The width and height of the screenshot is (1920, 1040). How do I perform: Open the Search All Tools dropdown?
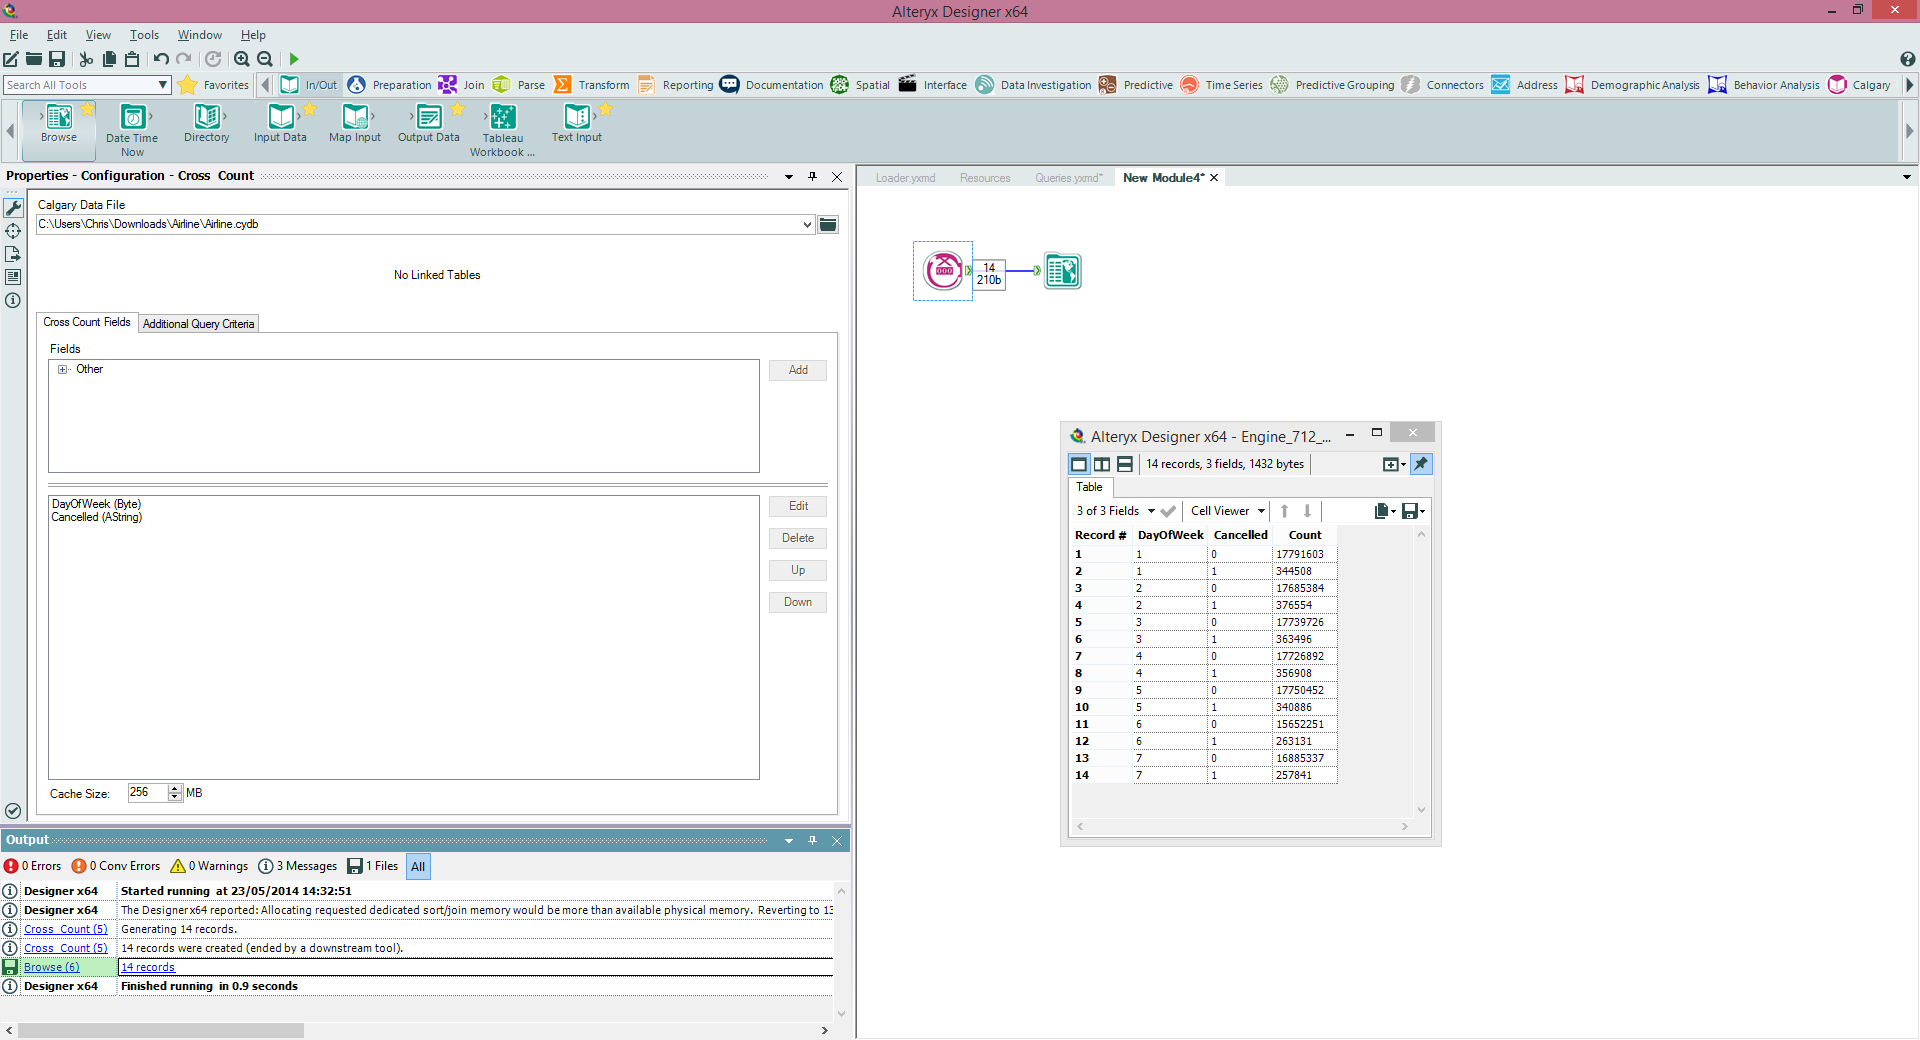click(163, 85)
